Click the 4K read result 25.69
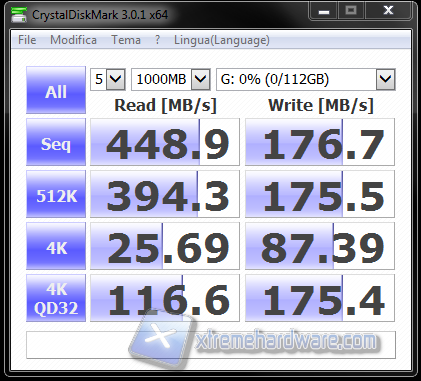The width and height of the screenshot is (421, 381). [x=165, y=246]
